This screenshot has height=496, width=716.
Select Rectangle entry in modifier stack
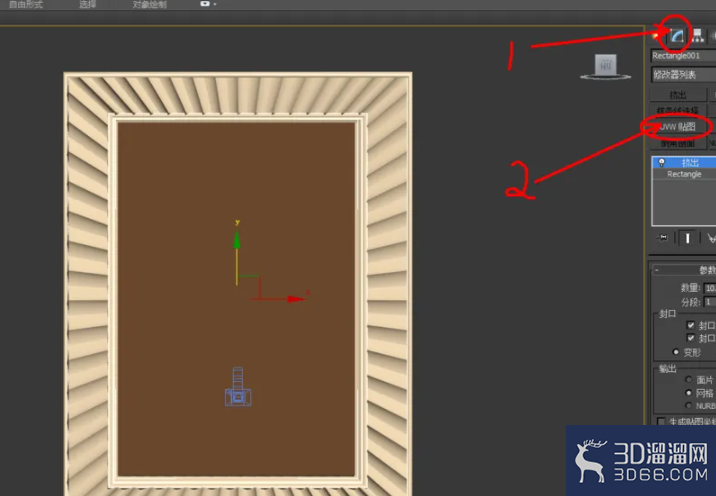(x=684, y=174)
